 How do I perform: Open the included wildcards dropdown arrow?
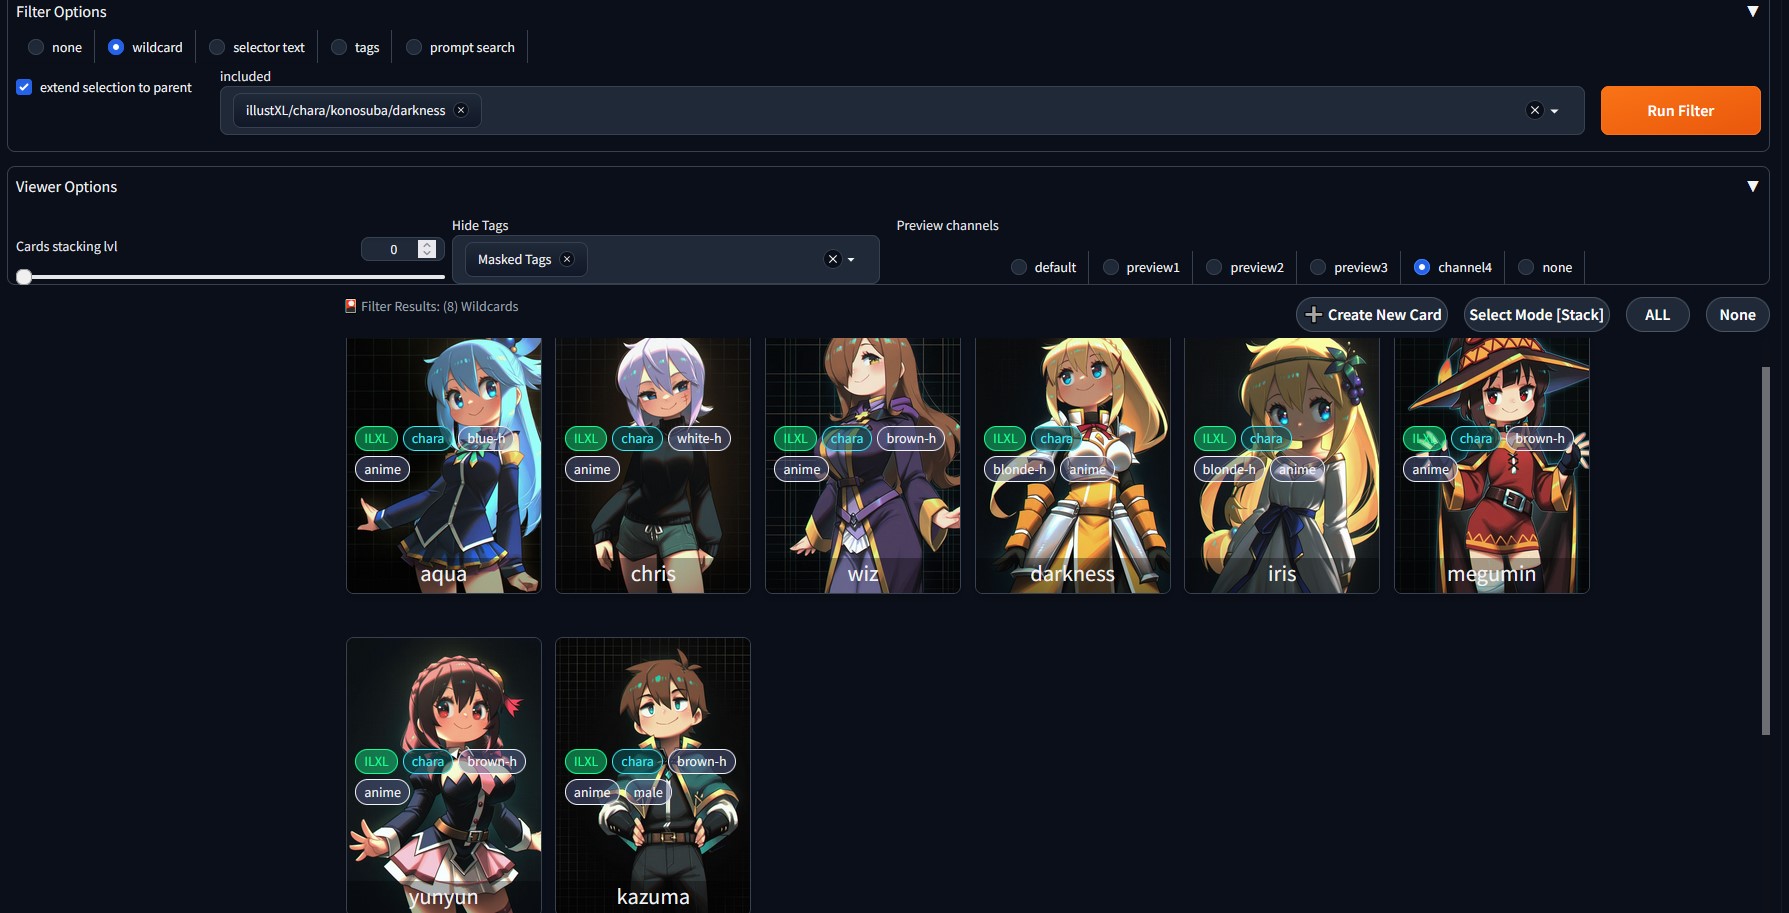(1555, 111)
